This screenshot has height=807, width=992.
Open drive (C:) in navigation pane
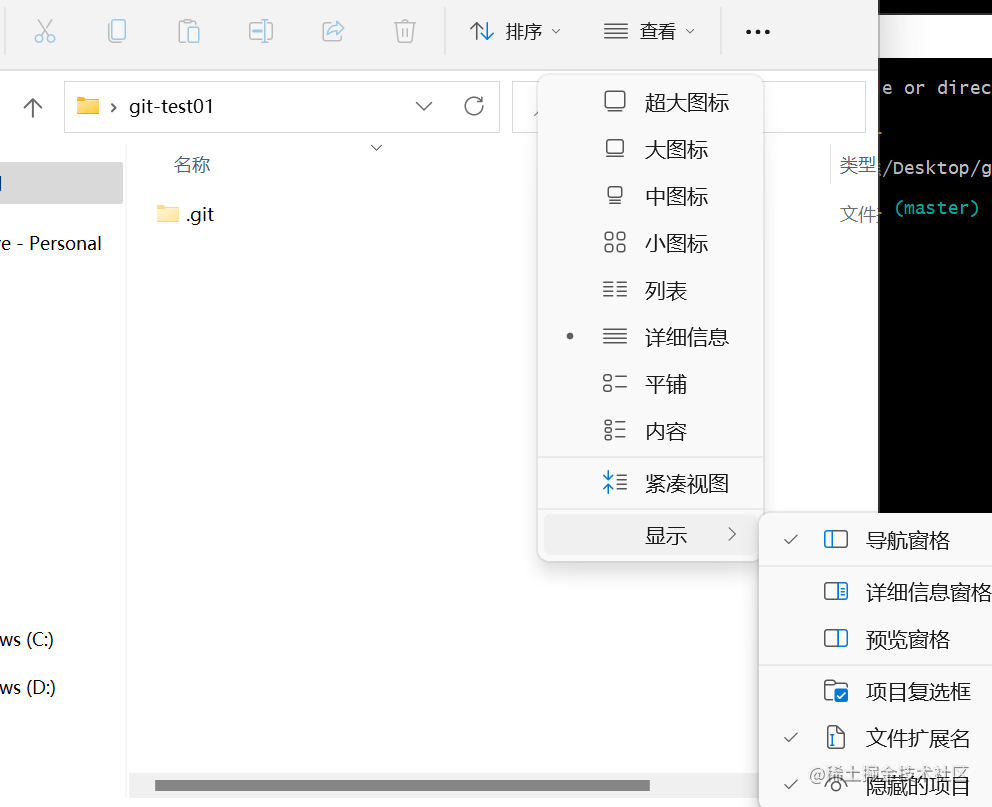(x=27, y=639)
